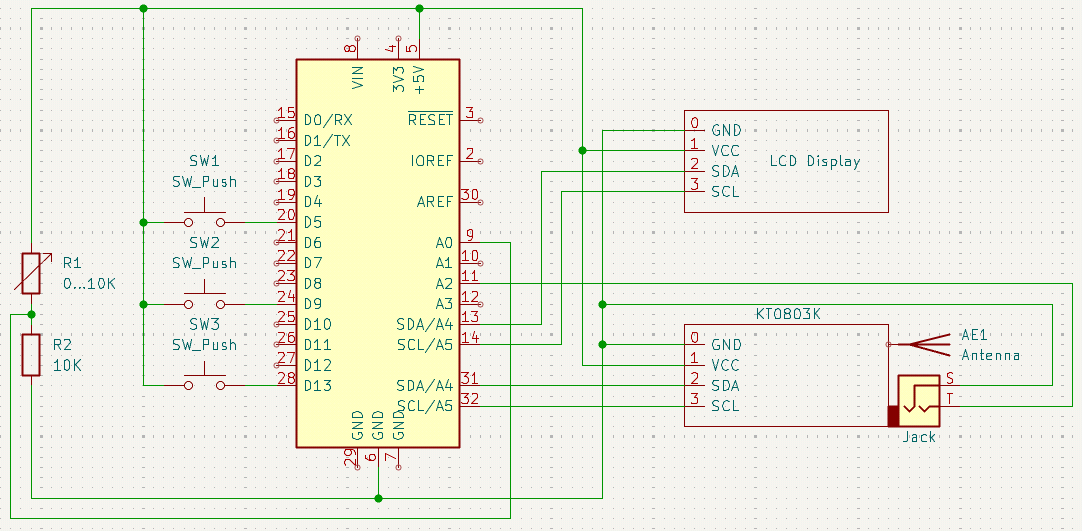Select the R1 variable resistor symbol

(31, 274)
